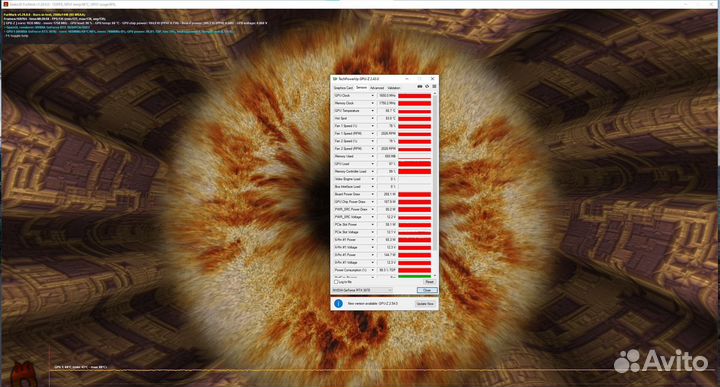
Task: Open the Video Engine Load dropdown arrow
Action: click(x=372, y=179)
